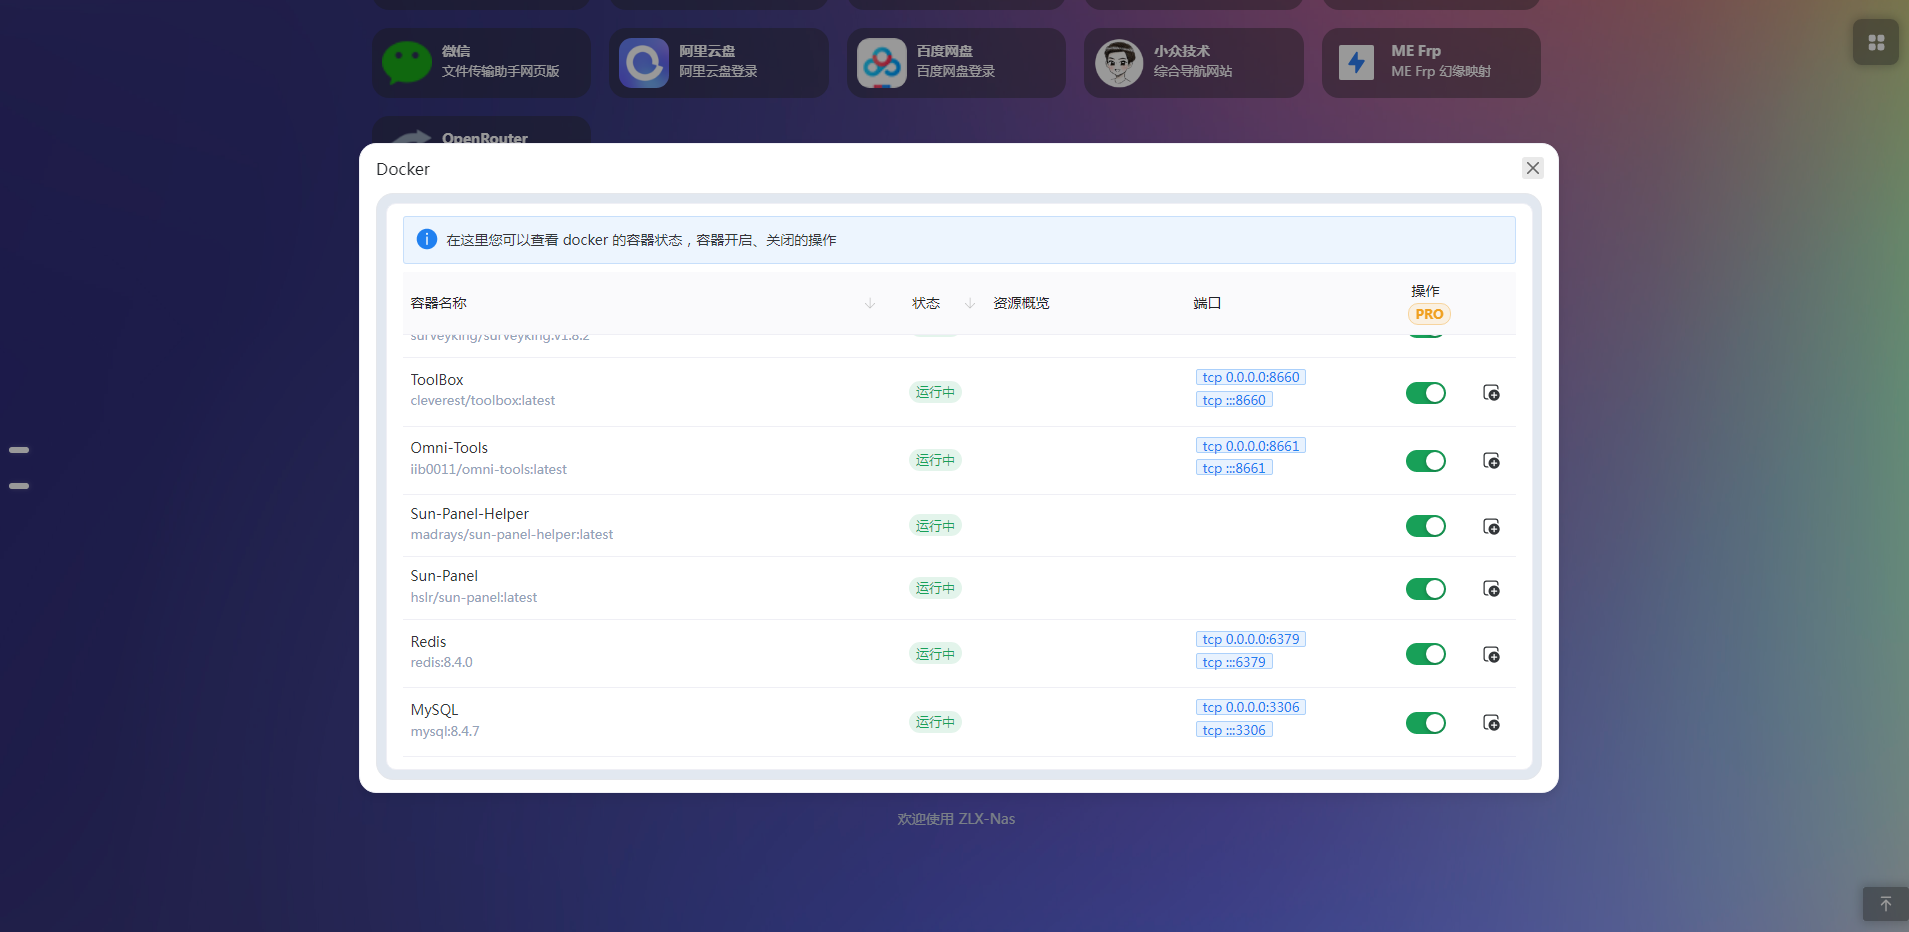
Task: Click the tcp 0.0.0.0:3306 port tag
Action: point(1250,707)
